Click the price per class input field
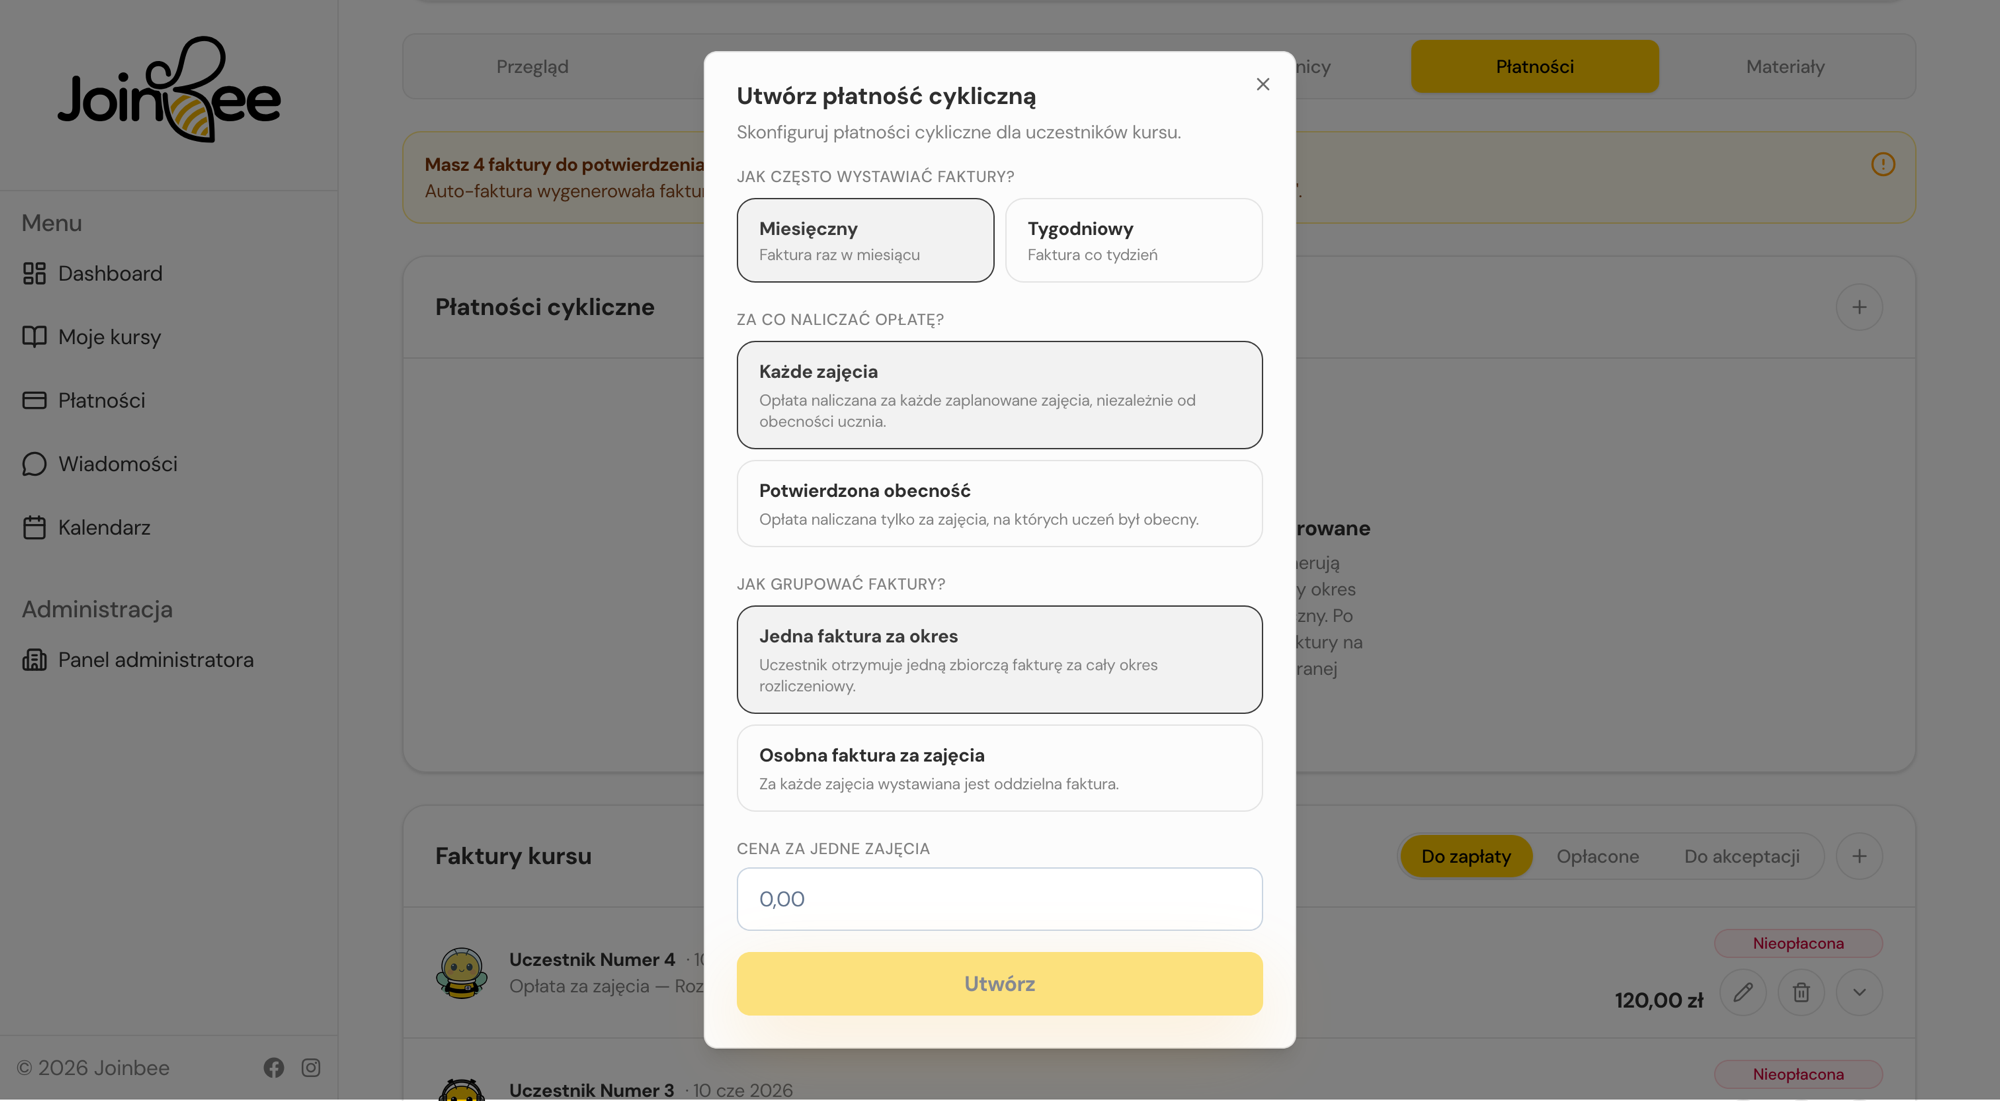The width and height of the screenshot is (2000, 1101). (1000, 899)
